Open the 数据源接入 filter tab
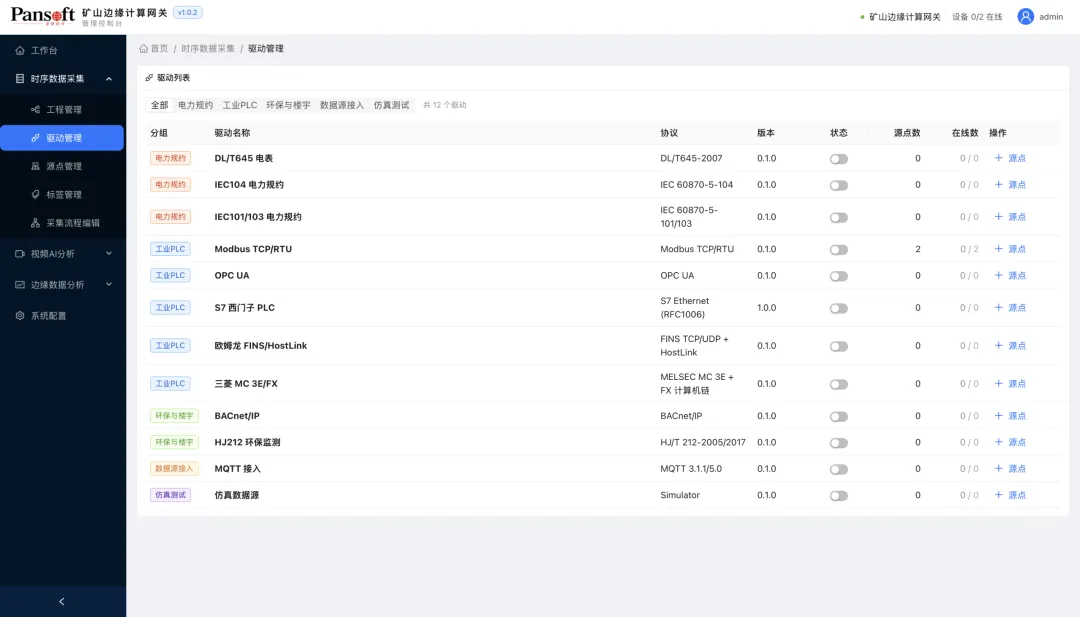Screen dimensions: 1080x617 (342, 105)
